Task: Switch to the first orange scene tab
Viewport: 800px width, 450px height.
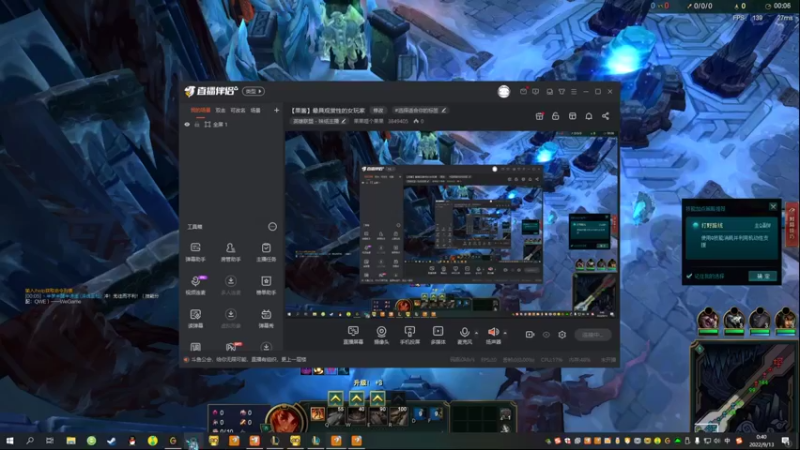Action: [201, 110]
